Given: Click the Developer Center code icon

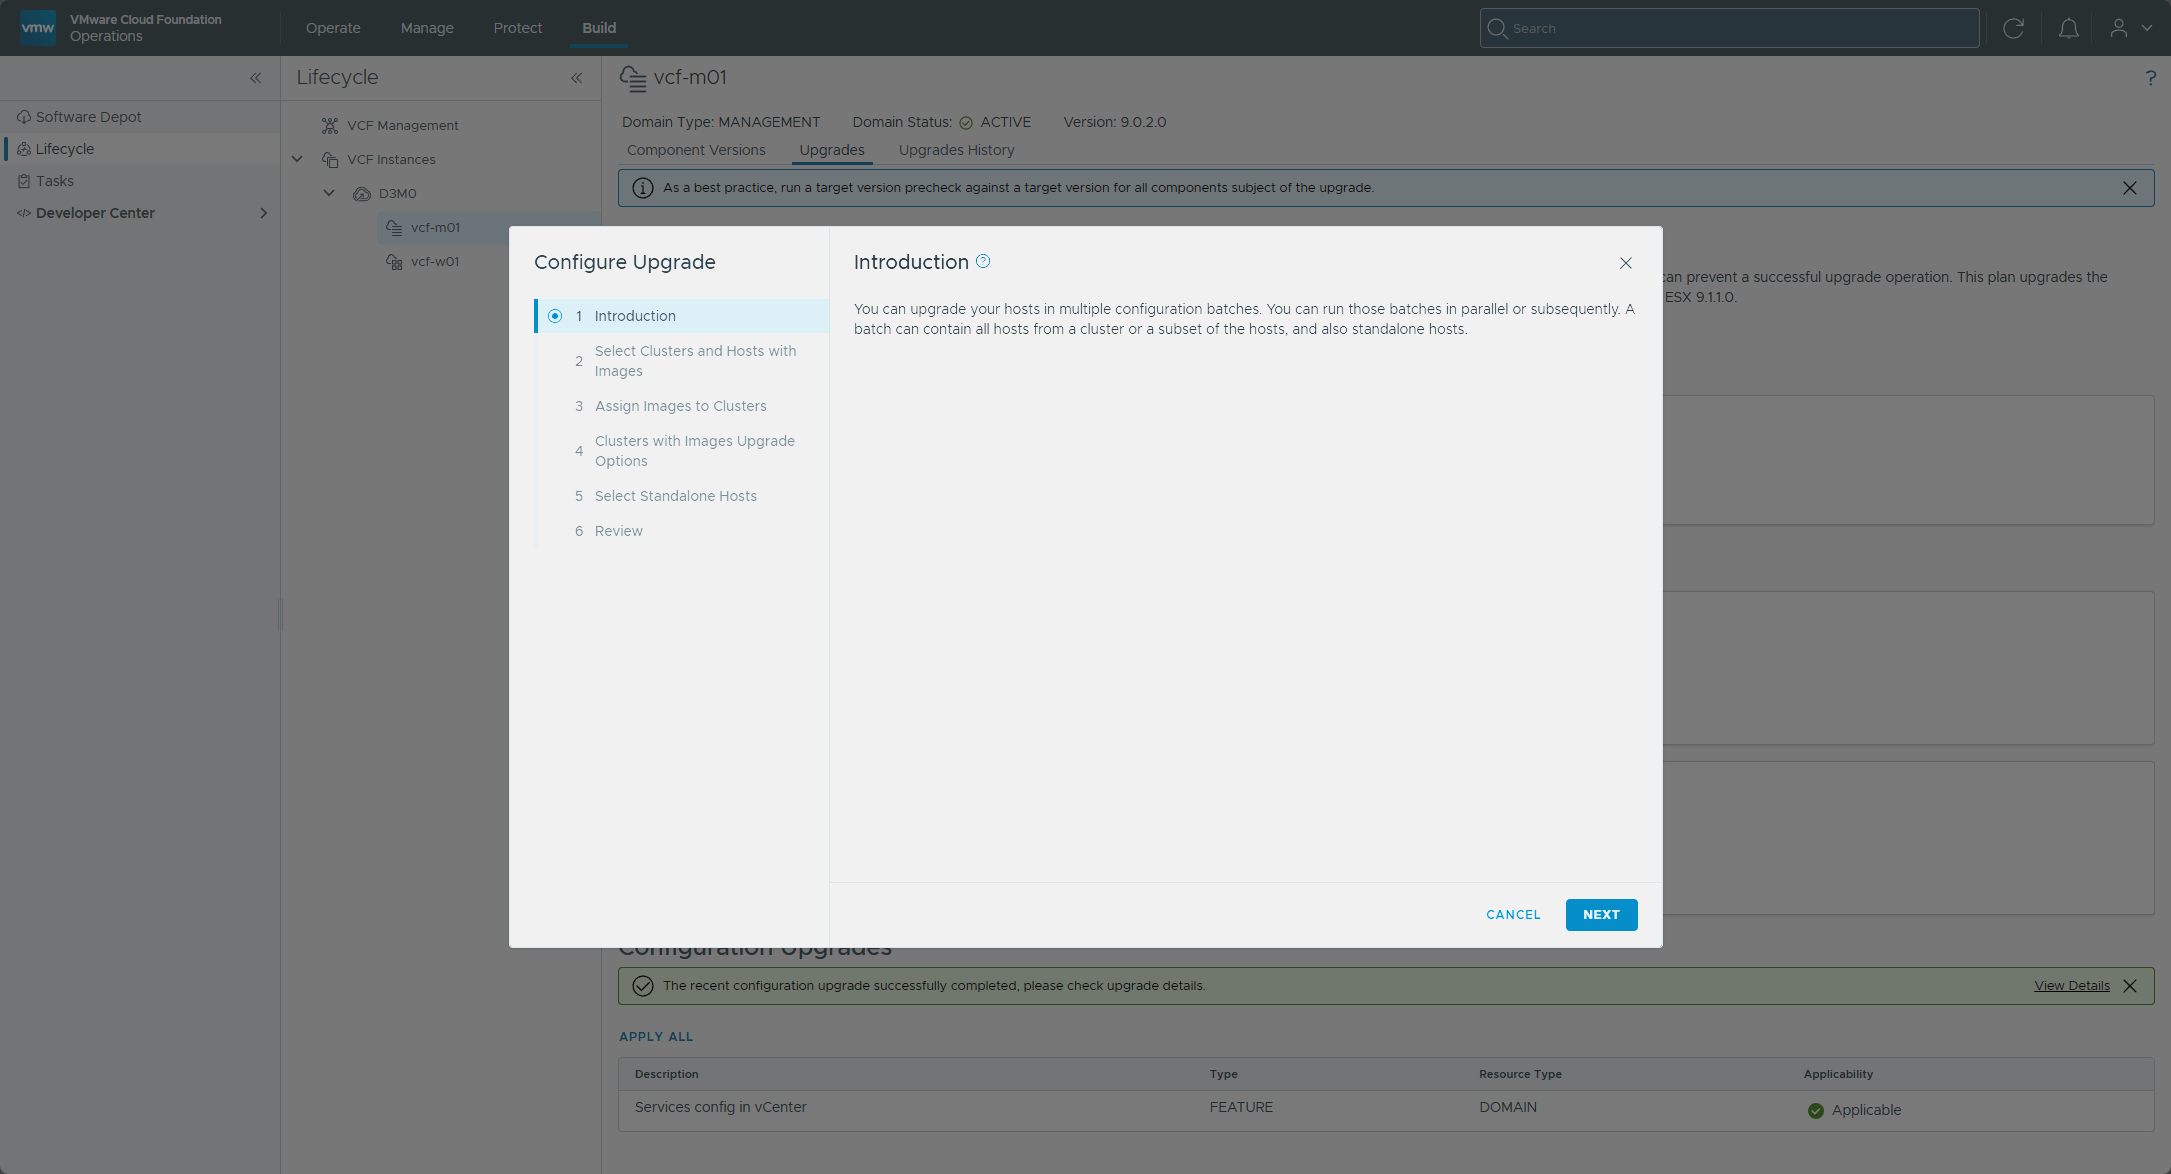Looking at the screenshot, I should point(24,213).
